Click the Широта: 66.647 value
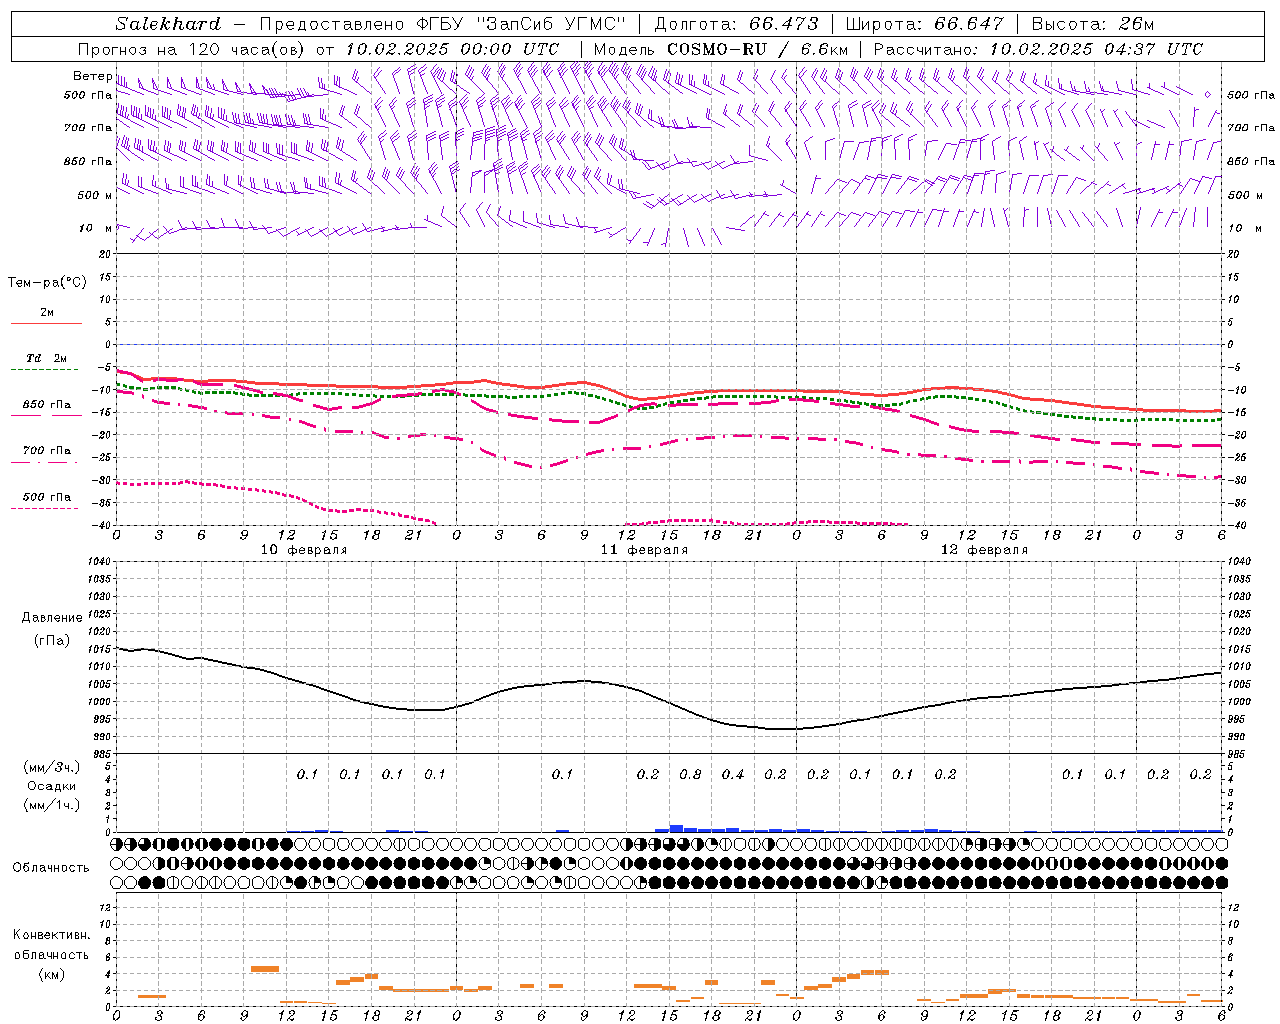Image resolution: width=1280 pixels, height=1024 pixels. point(925,24)
